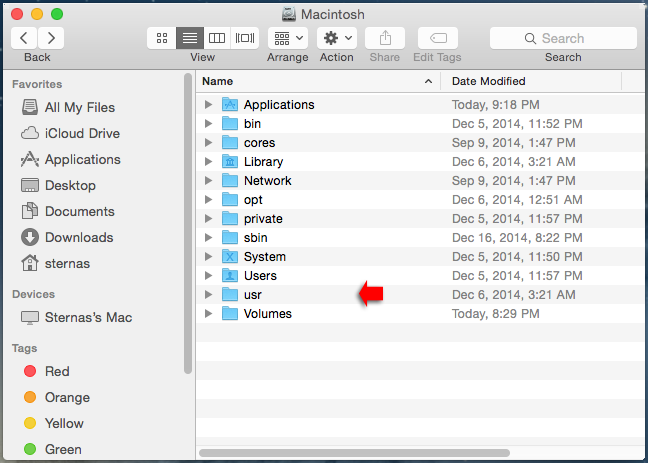The image size is (648, 463).
Task: Expand the Volumes folder triangle
Action: click(209, 314)
